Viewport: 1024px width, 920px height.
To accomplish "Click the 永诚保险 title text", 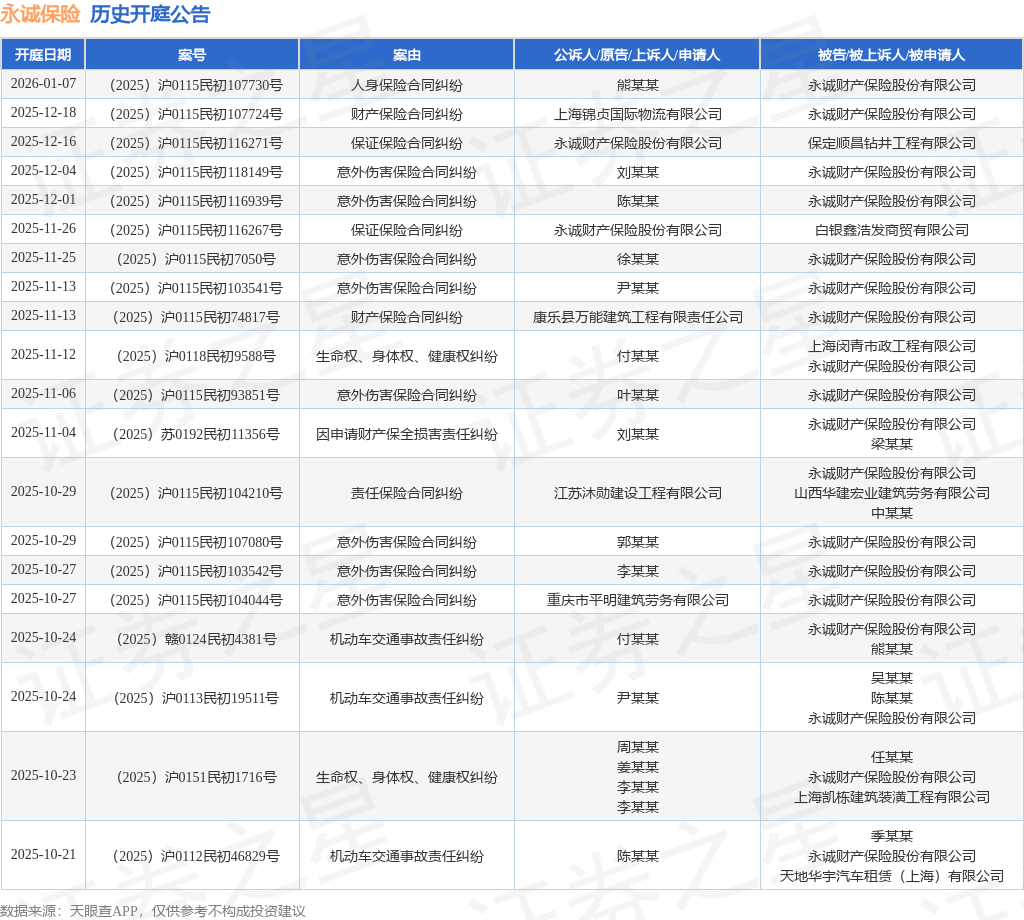I will coord(40,14).
